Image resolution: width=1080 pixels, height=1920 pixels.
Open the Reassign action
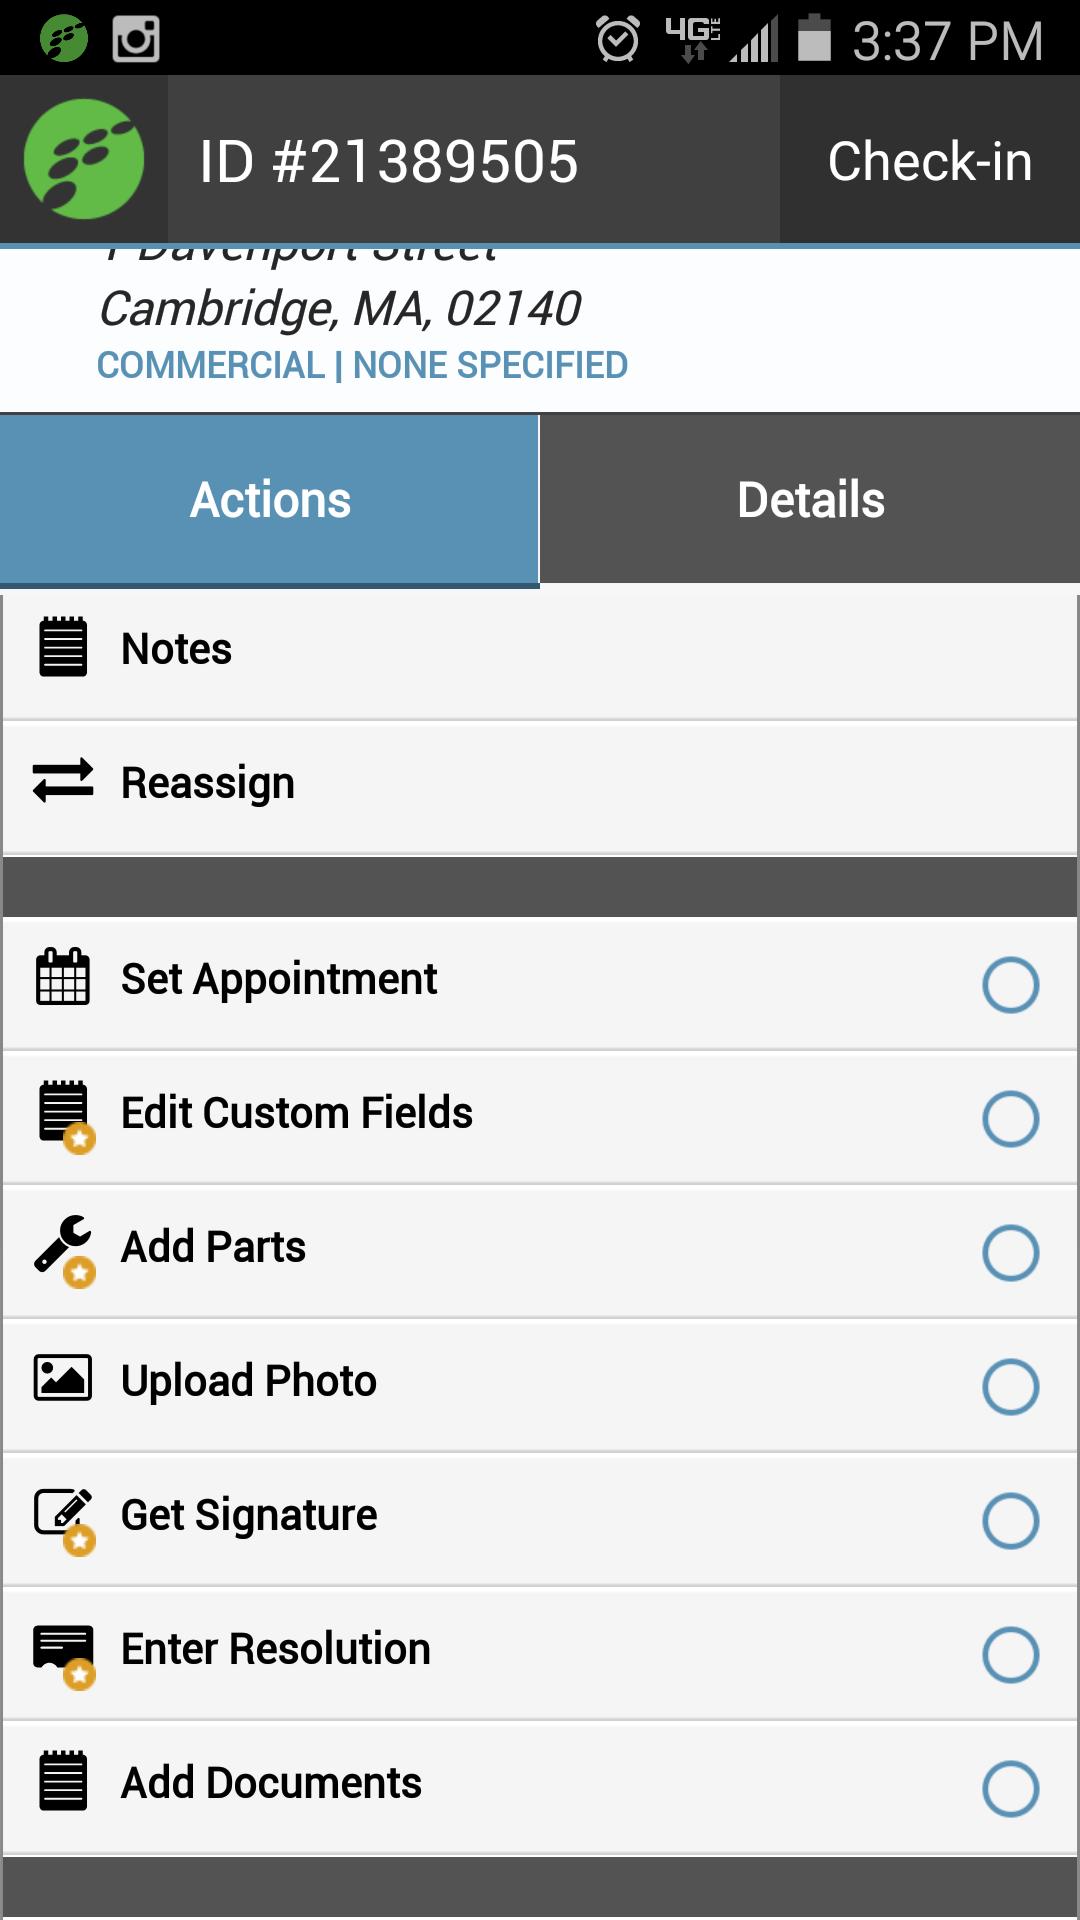pos(208,783)
